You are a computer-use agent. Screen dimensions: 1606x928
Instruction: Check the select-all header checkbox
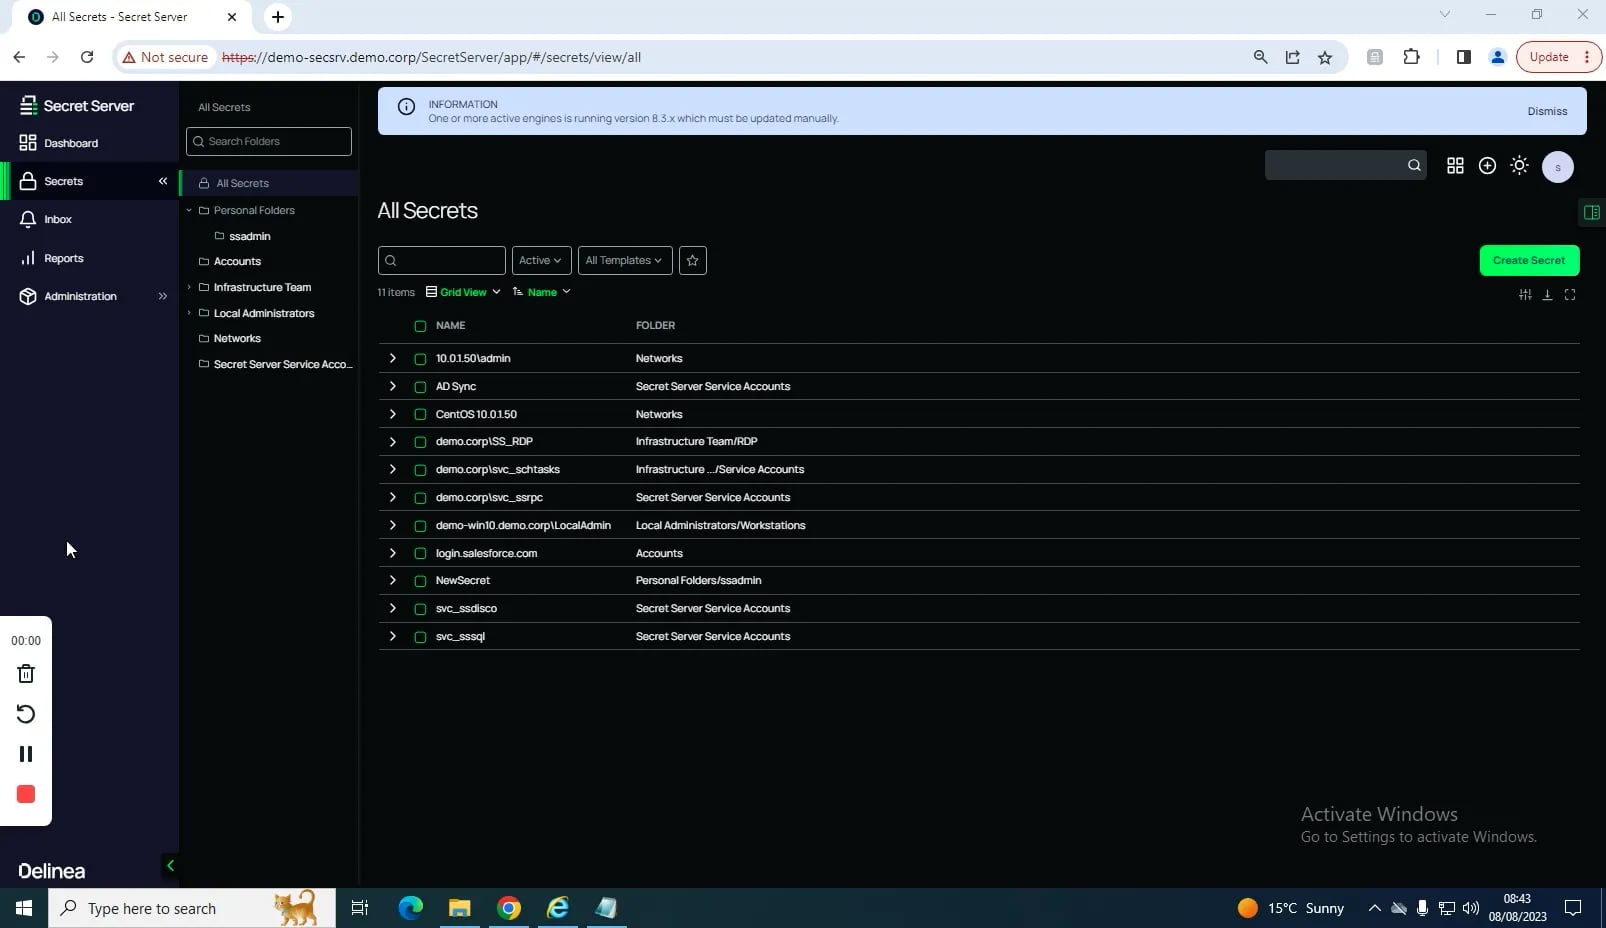pos(420,326)
